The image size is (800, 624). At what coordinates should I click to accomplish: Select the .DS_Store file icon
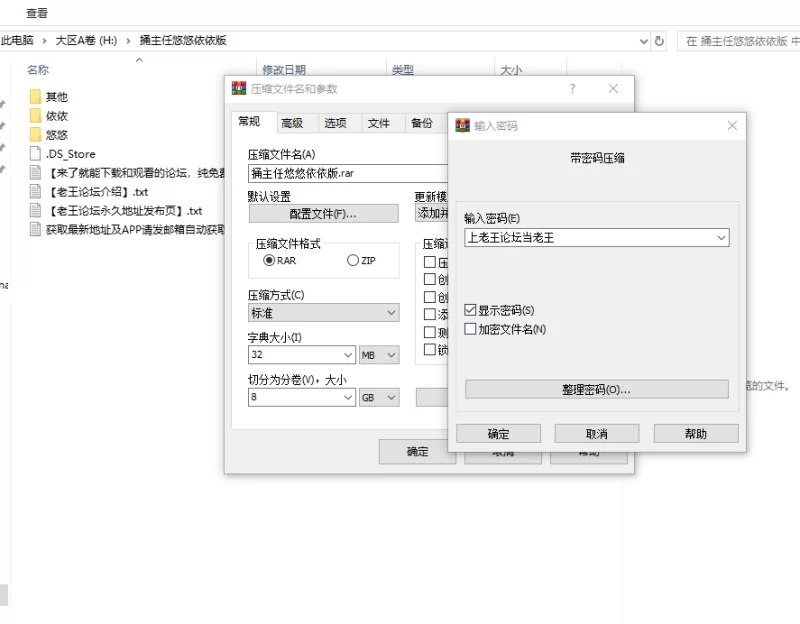coord(35,154)
